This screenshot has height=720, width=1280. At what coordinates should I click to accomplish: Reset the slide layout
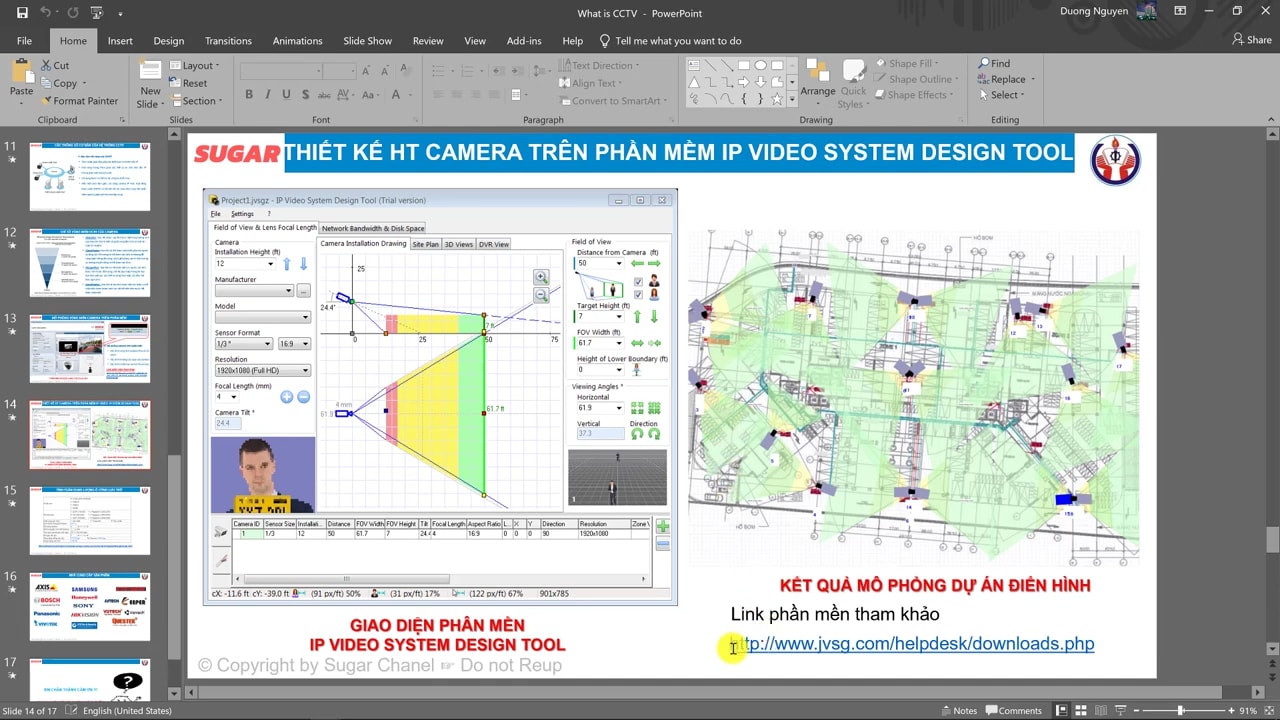[187, 83]
